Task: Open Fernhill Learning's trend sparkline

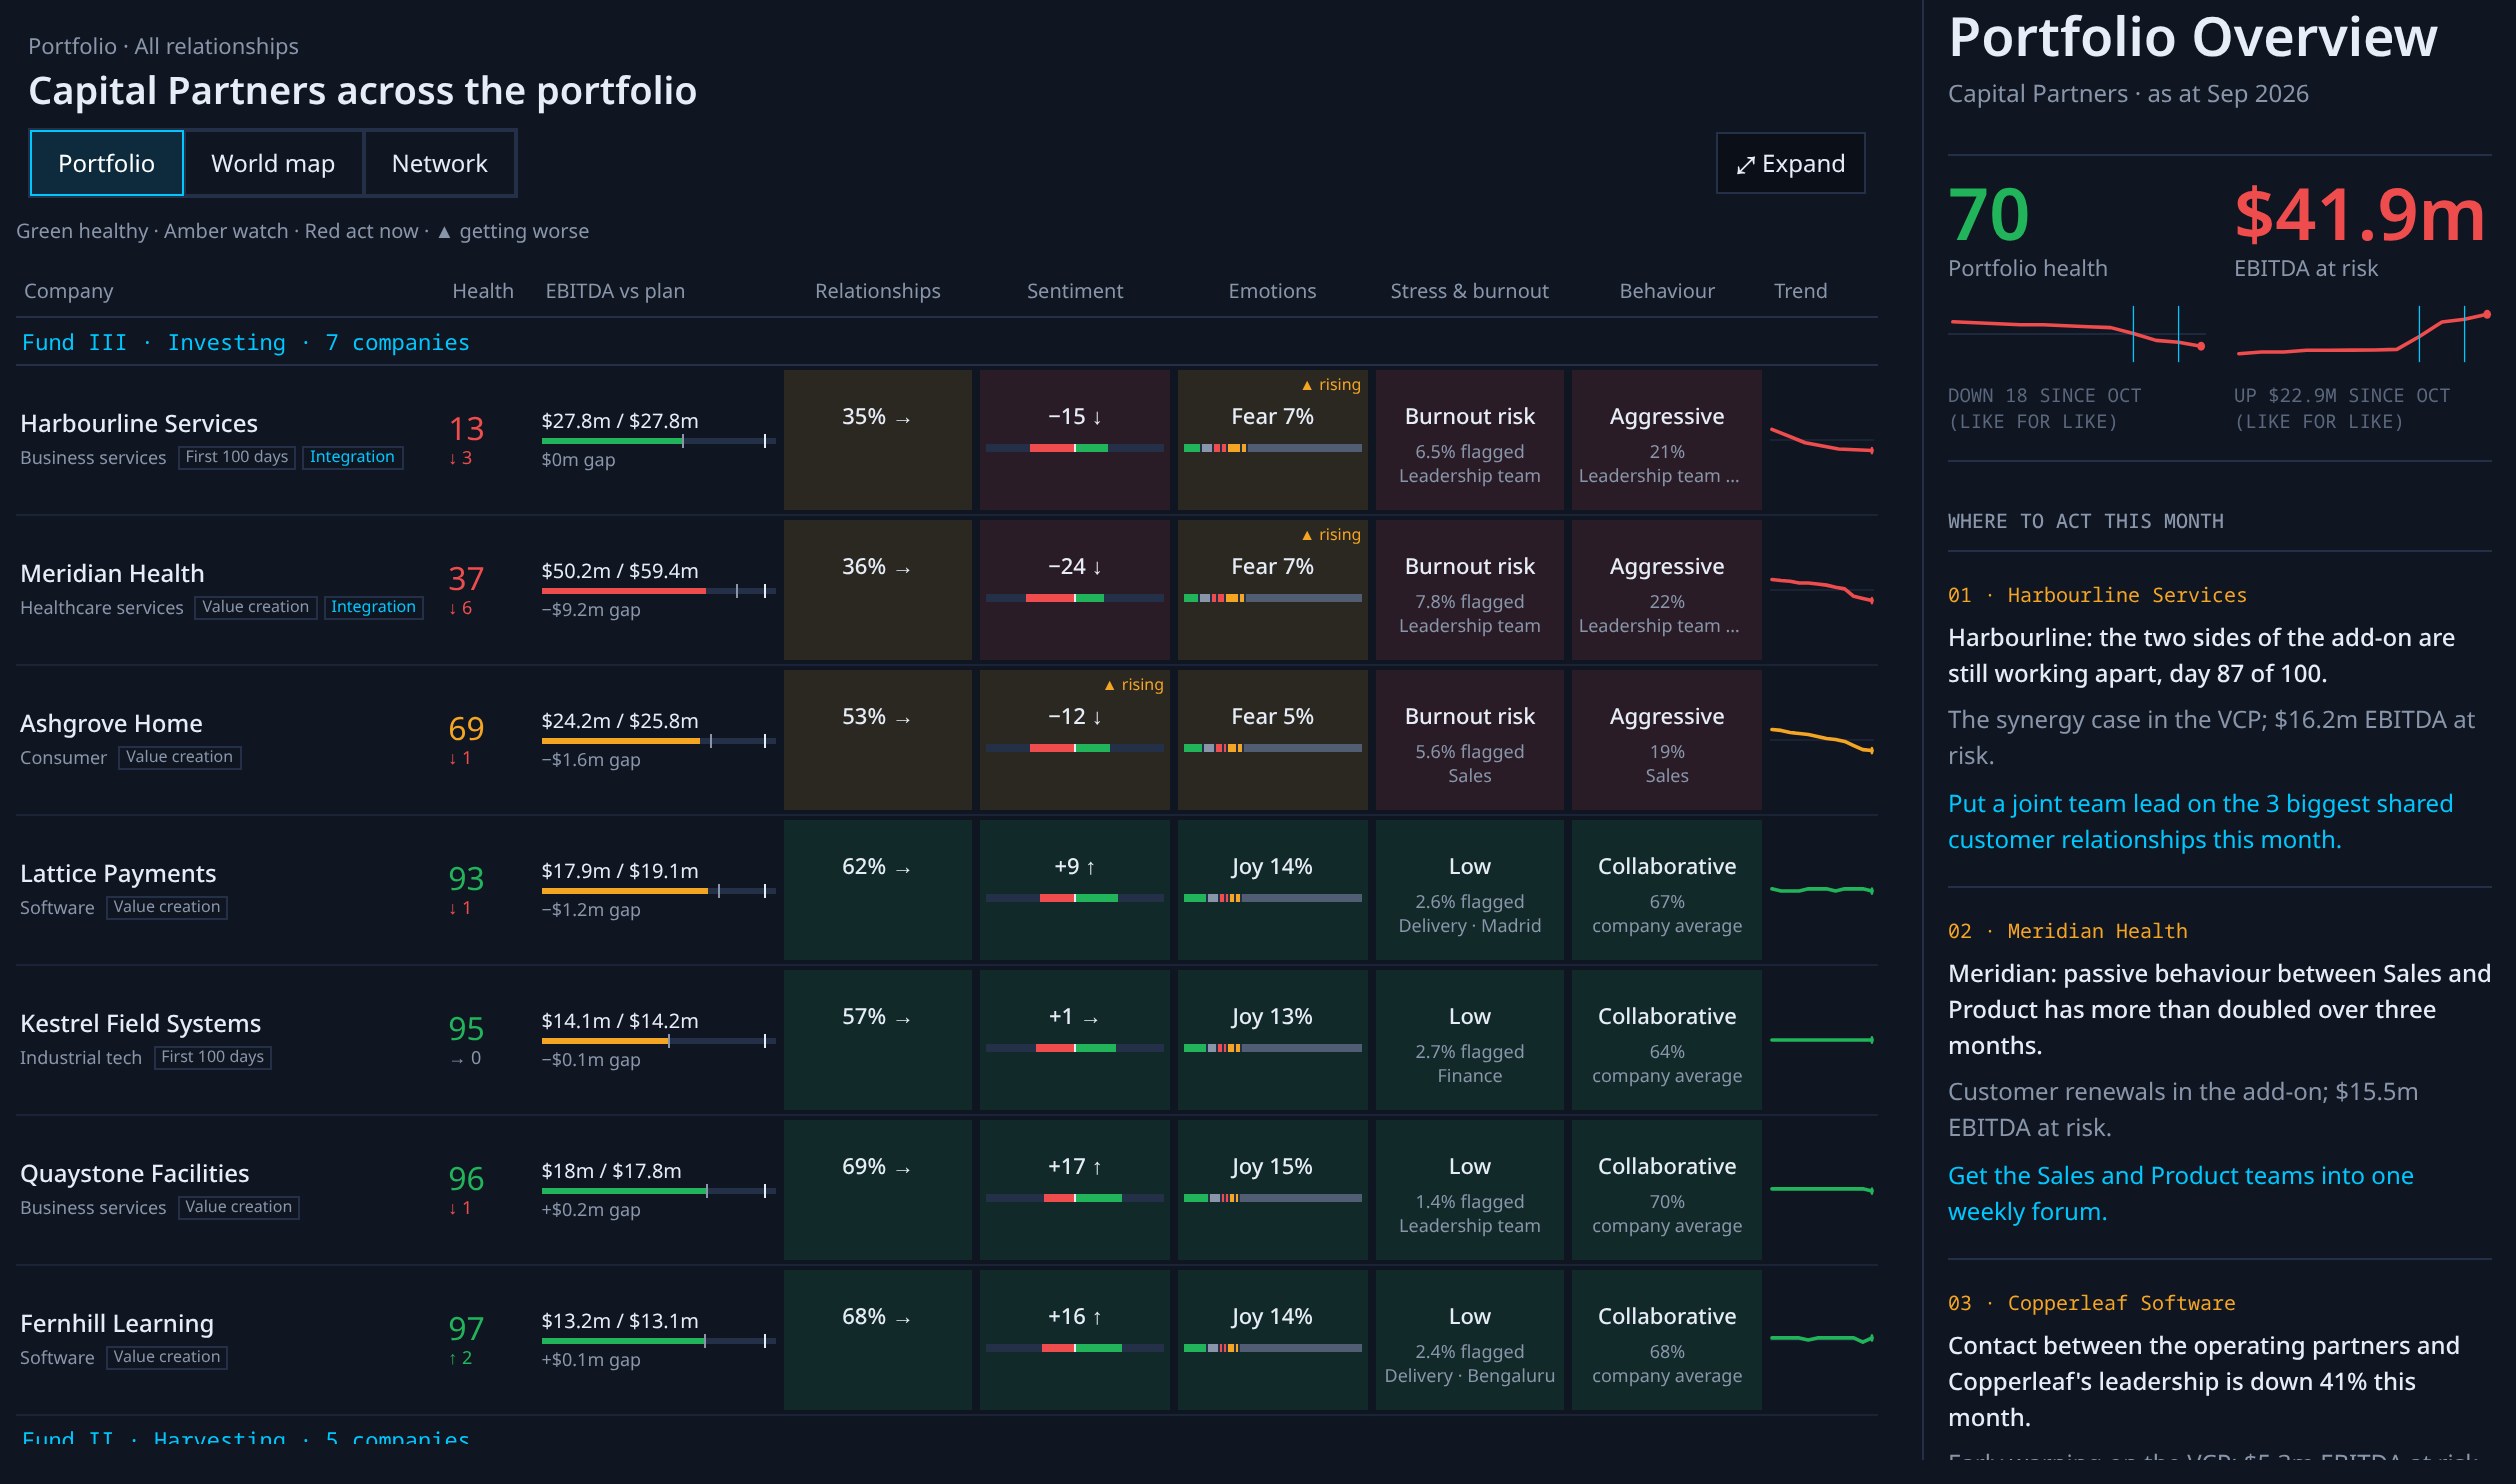Action: click(1821, 1339)
